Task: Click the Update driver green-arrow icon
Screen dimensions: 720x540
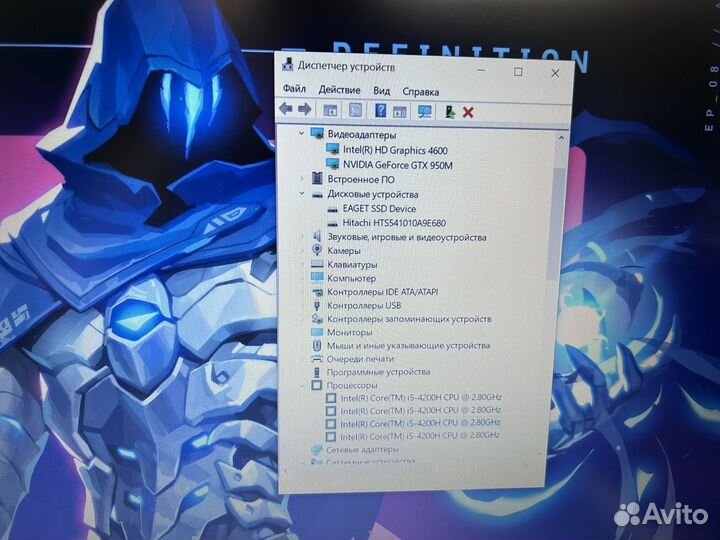Action: (450, 112)
